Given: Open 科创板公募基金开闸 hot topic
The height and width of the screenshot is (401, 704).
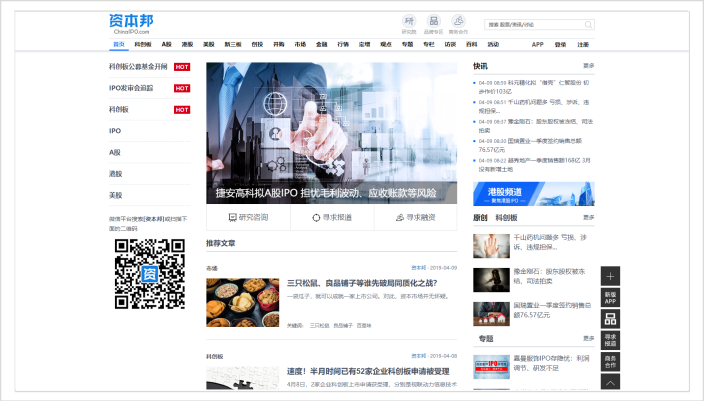Looking at the screenshot, I should (138, 66).
